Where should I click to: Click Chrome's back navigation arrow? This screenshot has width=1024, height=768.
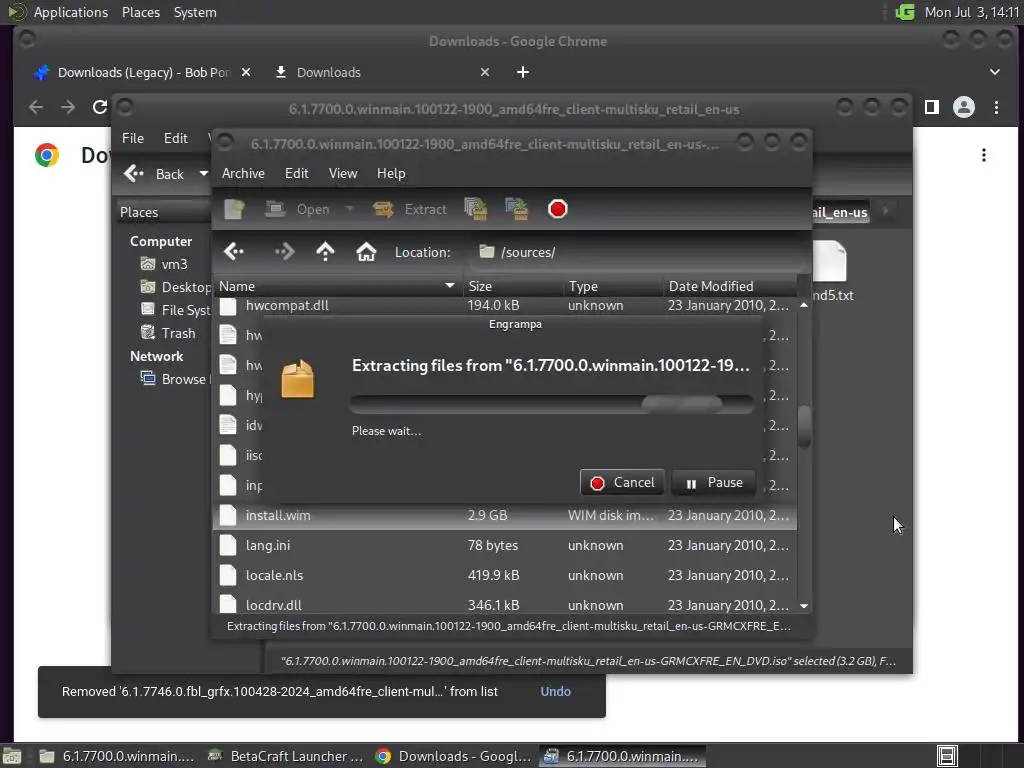pyautogui.click(x=36, y=107)
